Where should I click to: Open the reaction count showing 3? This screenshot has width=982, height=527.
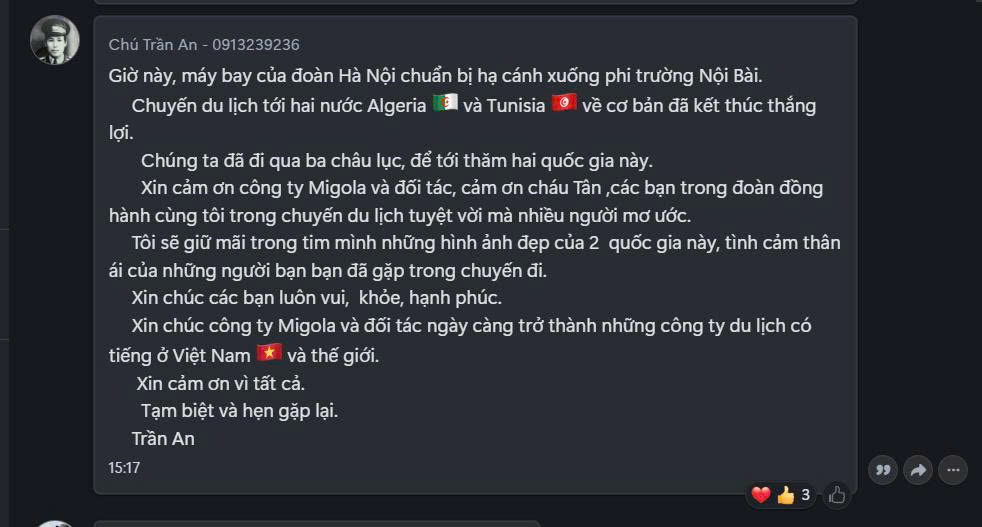click(805, 495)
